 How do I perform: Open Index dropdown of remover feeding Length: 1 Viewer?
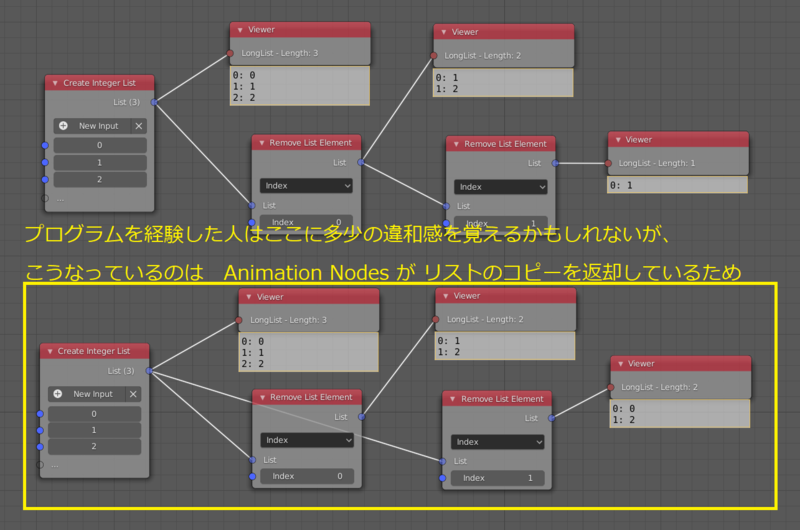501,187
